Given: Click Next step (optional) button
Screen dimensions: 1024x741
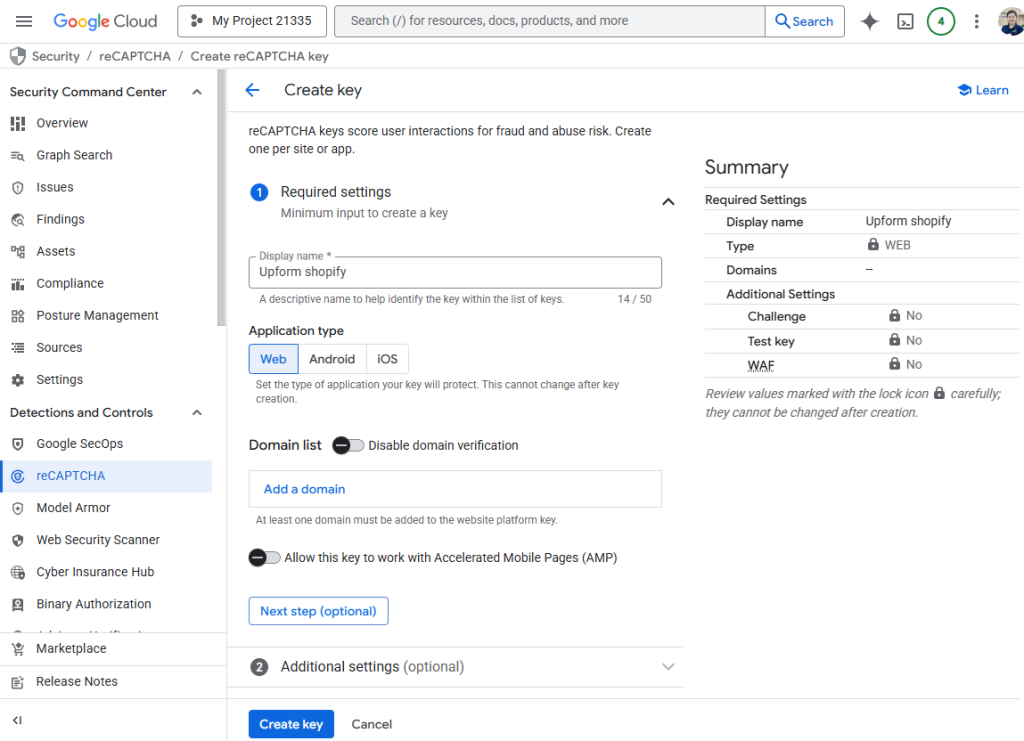Looking at the screenshot, I should [318, 611].
